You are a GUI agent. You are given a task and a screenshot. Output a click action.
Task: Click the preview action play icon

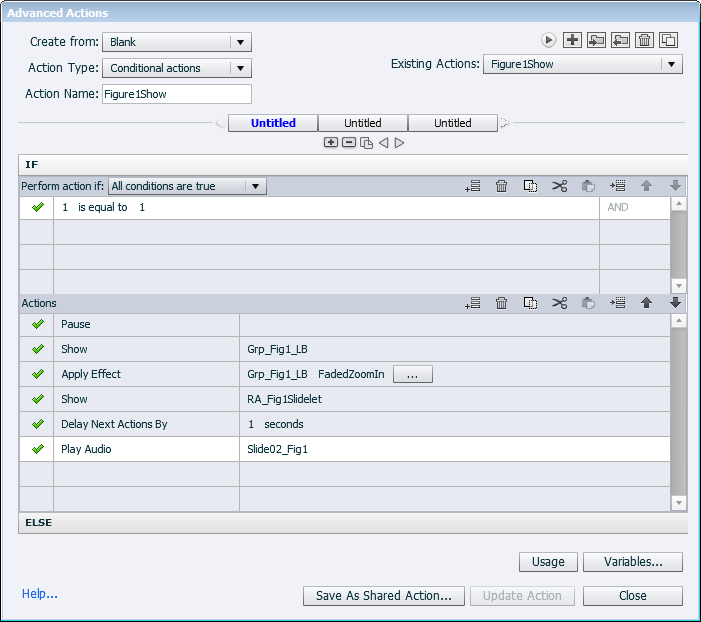549,40
